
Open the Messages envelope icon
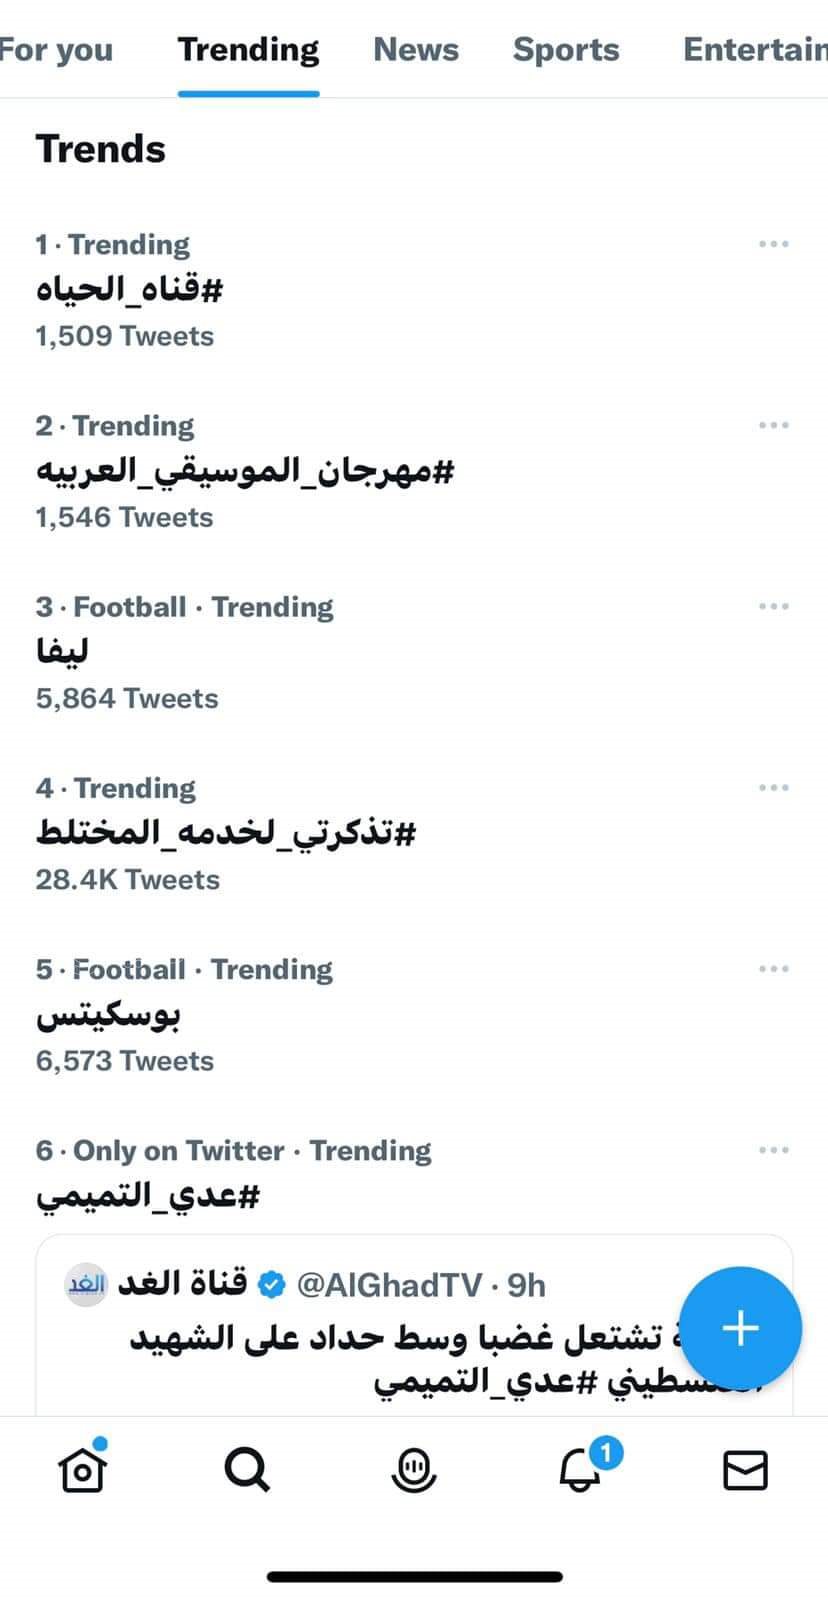[x=745, y=1470]
